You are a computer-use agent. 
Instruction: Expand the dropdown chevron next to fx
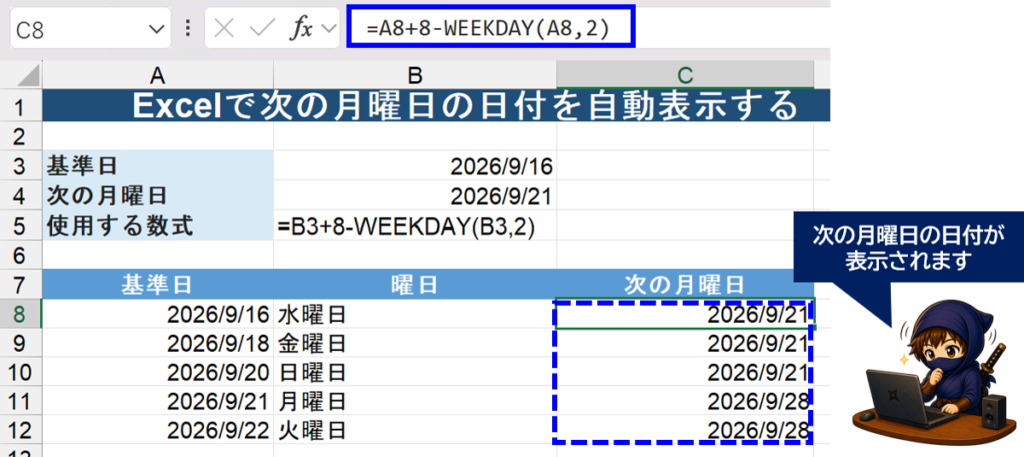328,29
